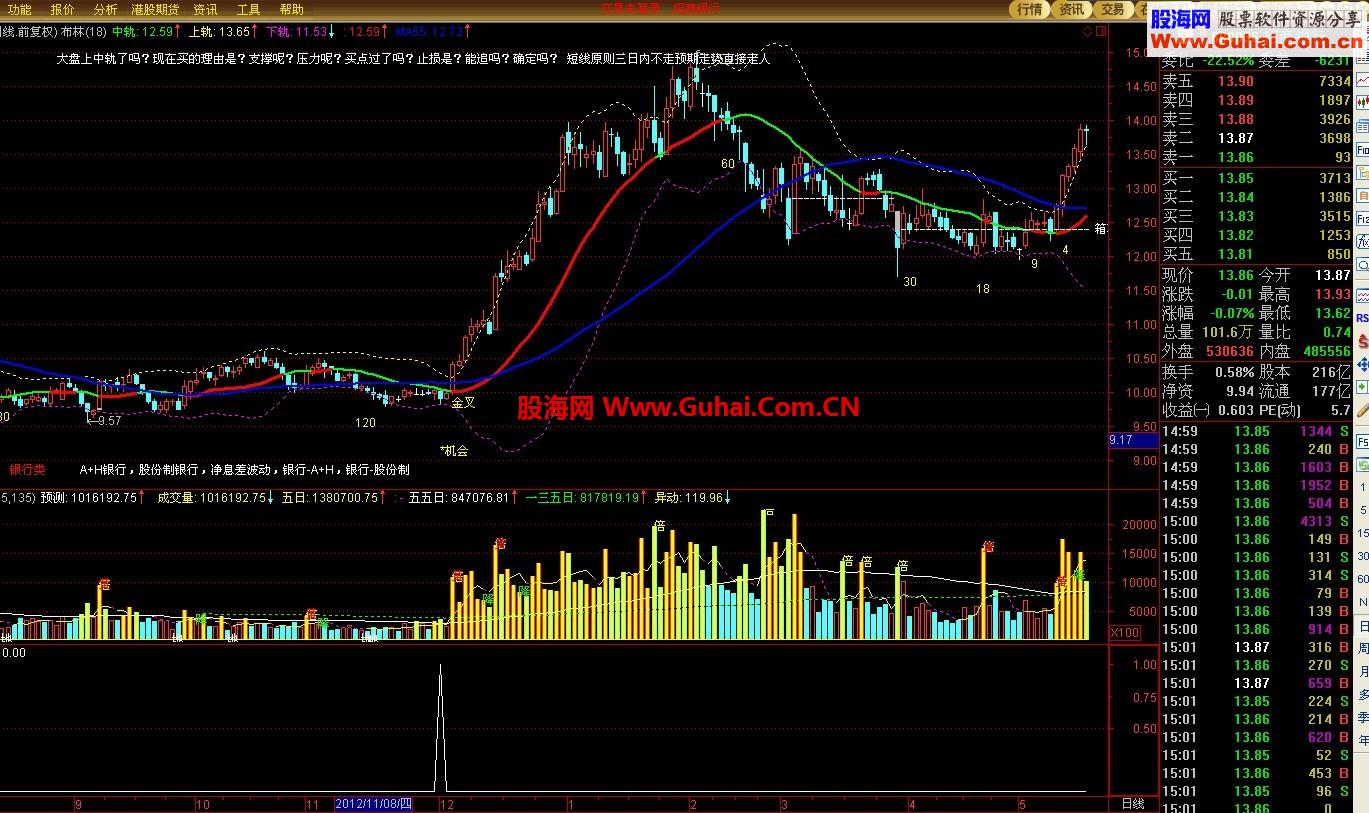Click the 银行类 sector label
This screenshot has width=1369, height=813.
pos(28,469)
